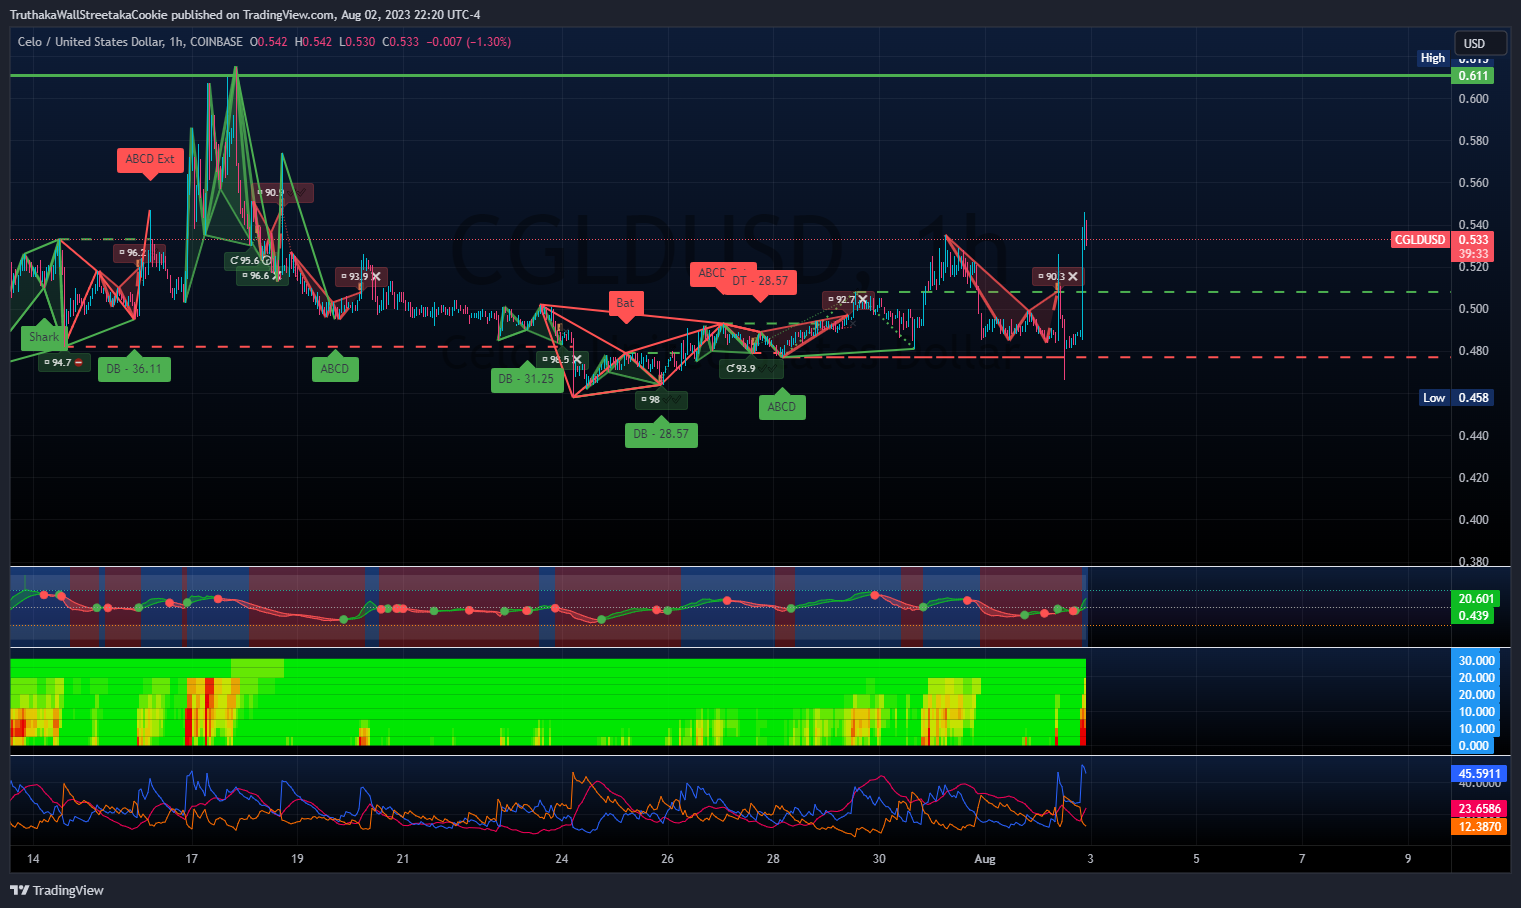Click the TradingView logo at the bottom
This screenshot has width=1521, height=908.
click(57, 890)
